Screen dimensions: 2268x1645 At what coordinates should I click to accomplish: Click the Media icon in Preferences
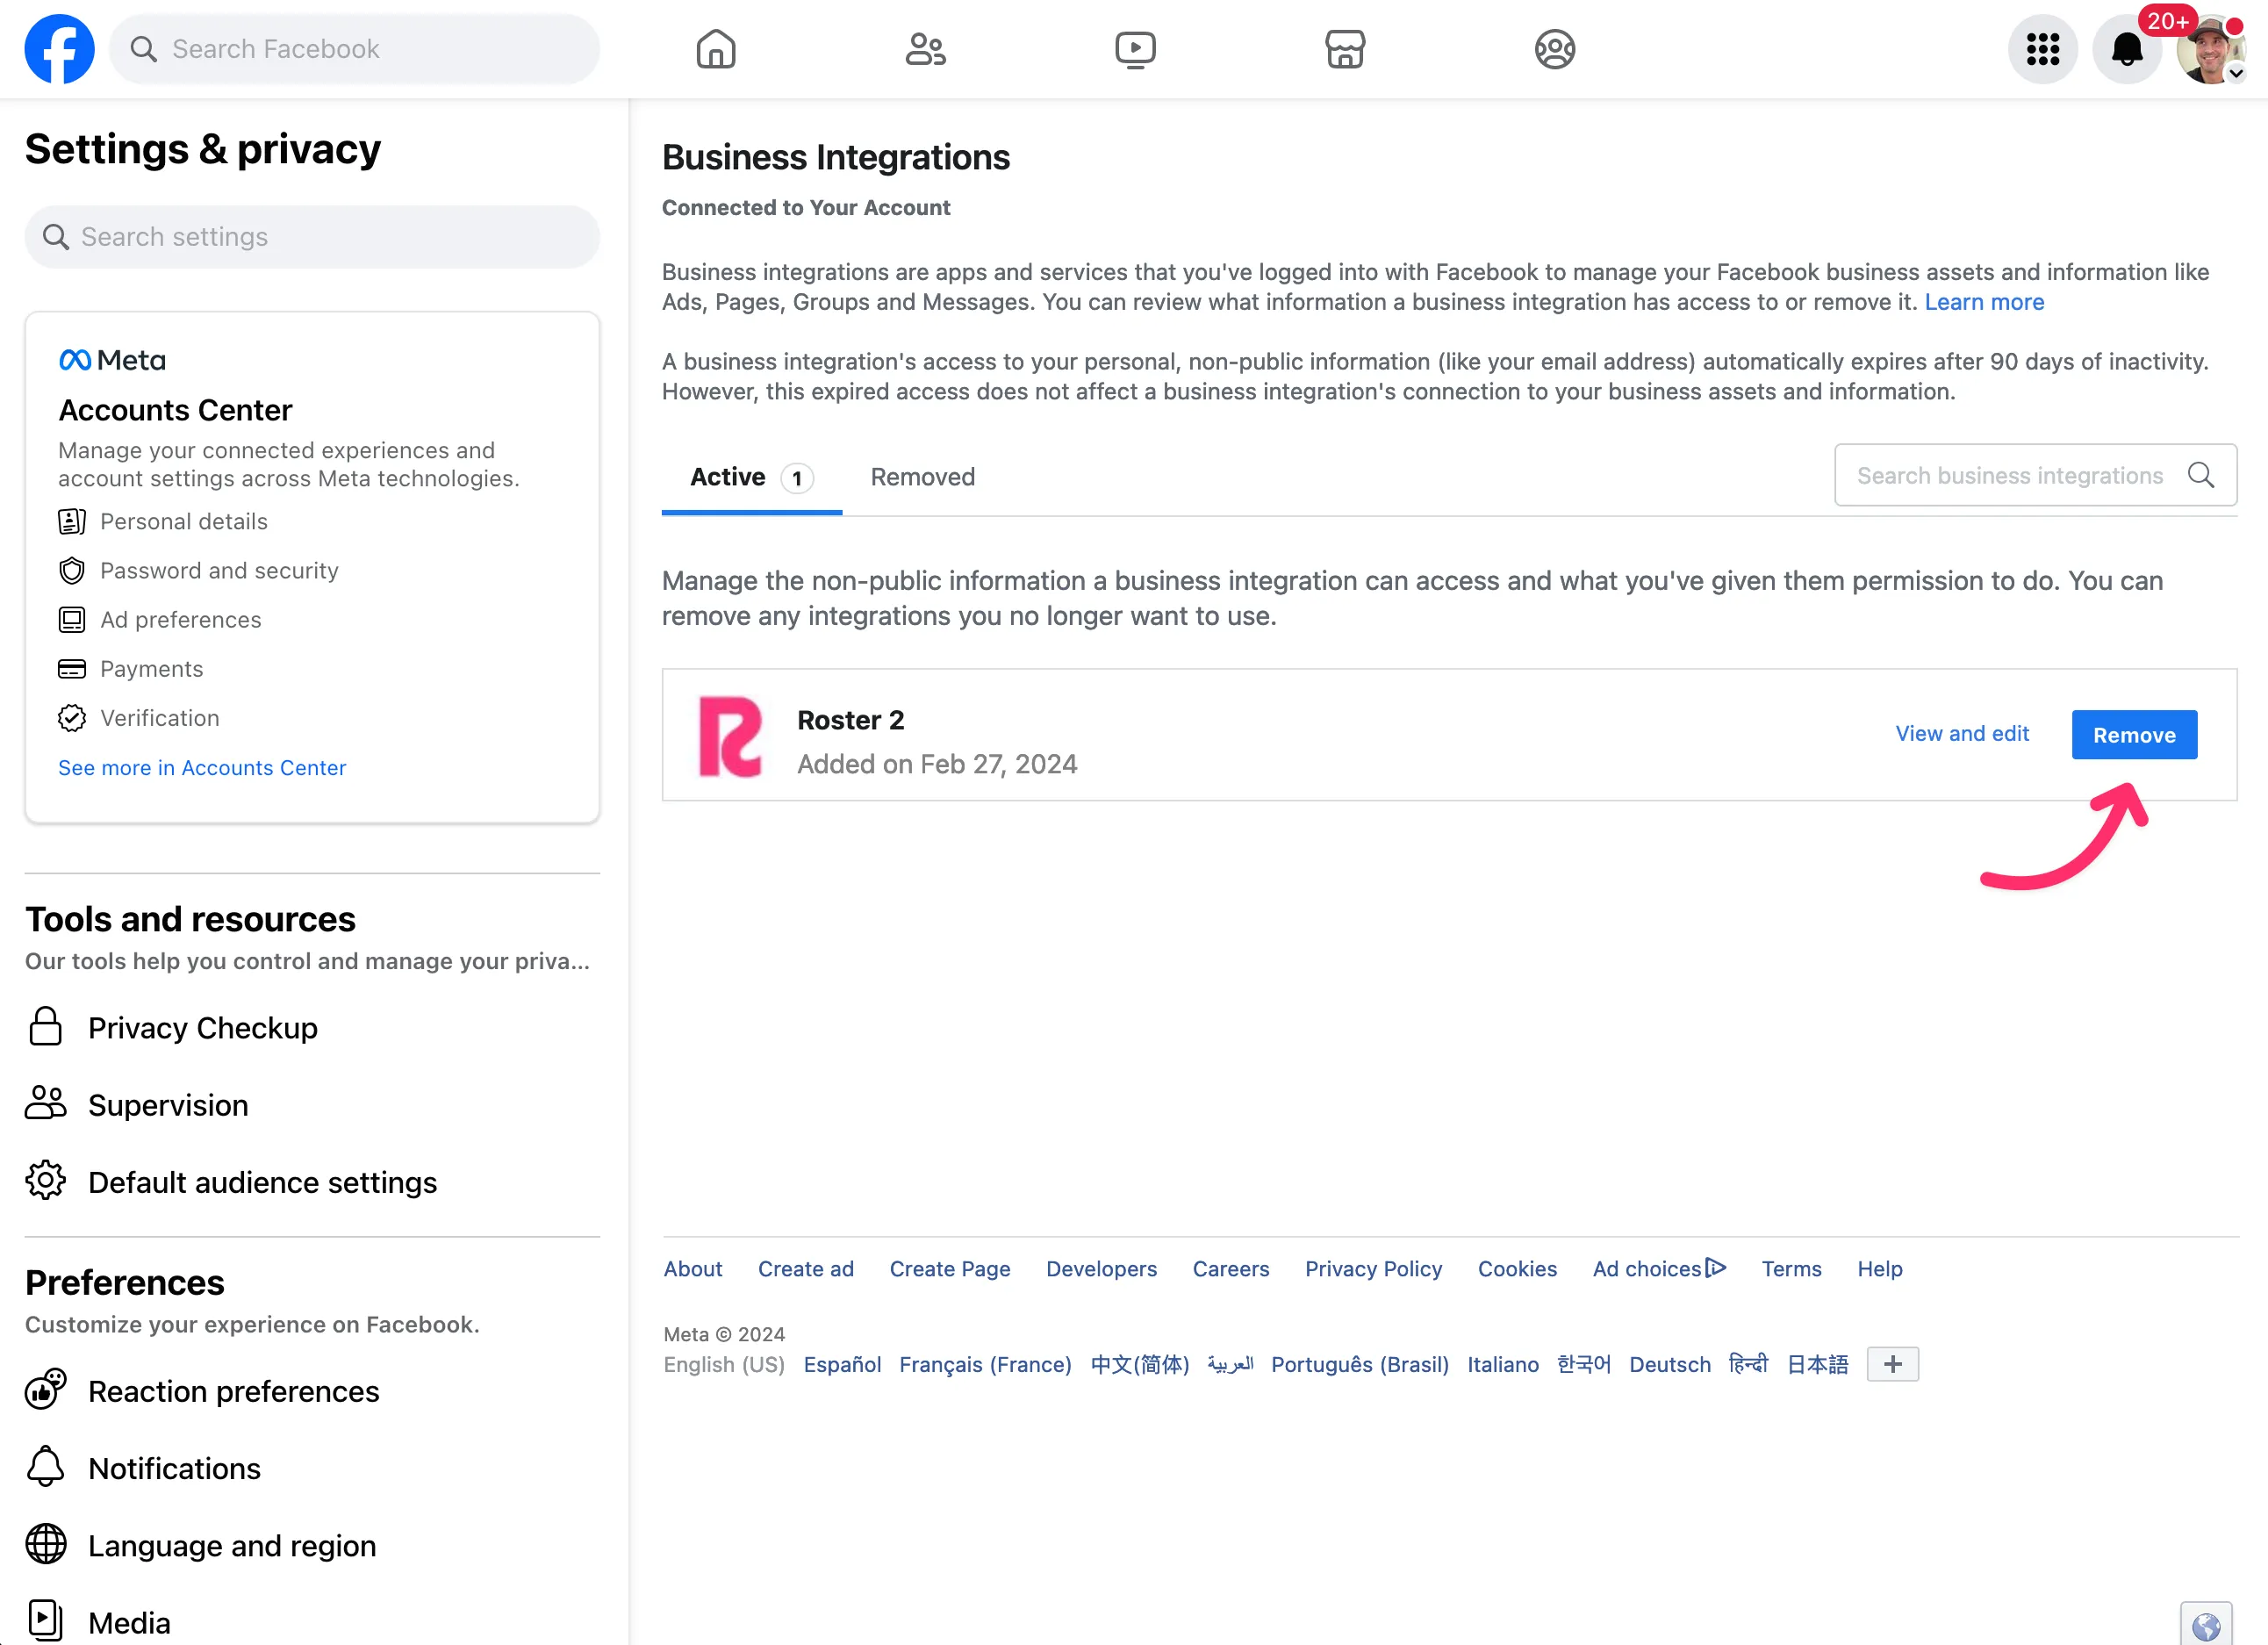pos(46,1621)
